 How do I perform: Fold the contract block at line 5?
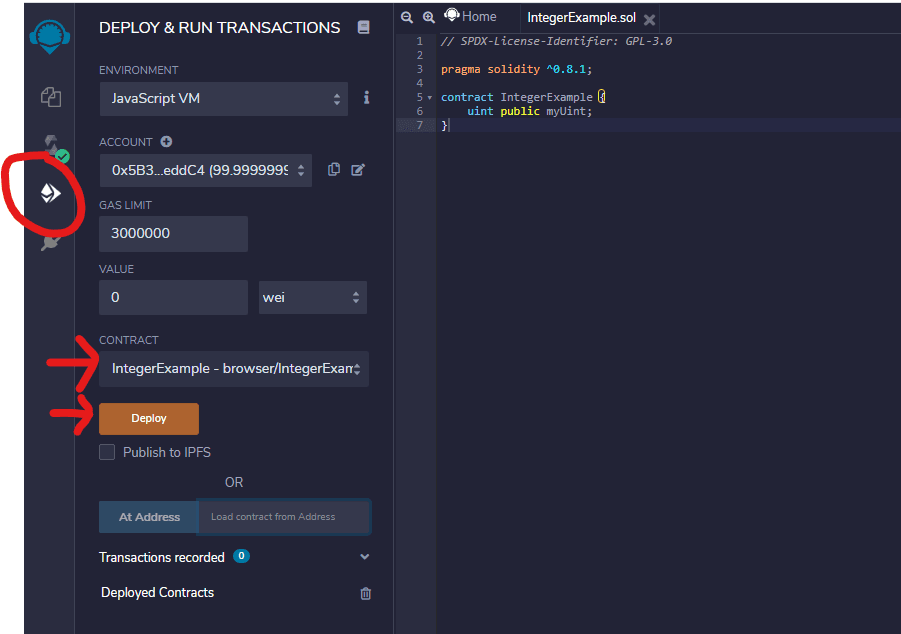(x=430, y=98)
